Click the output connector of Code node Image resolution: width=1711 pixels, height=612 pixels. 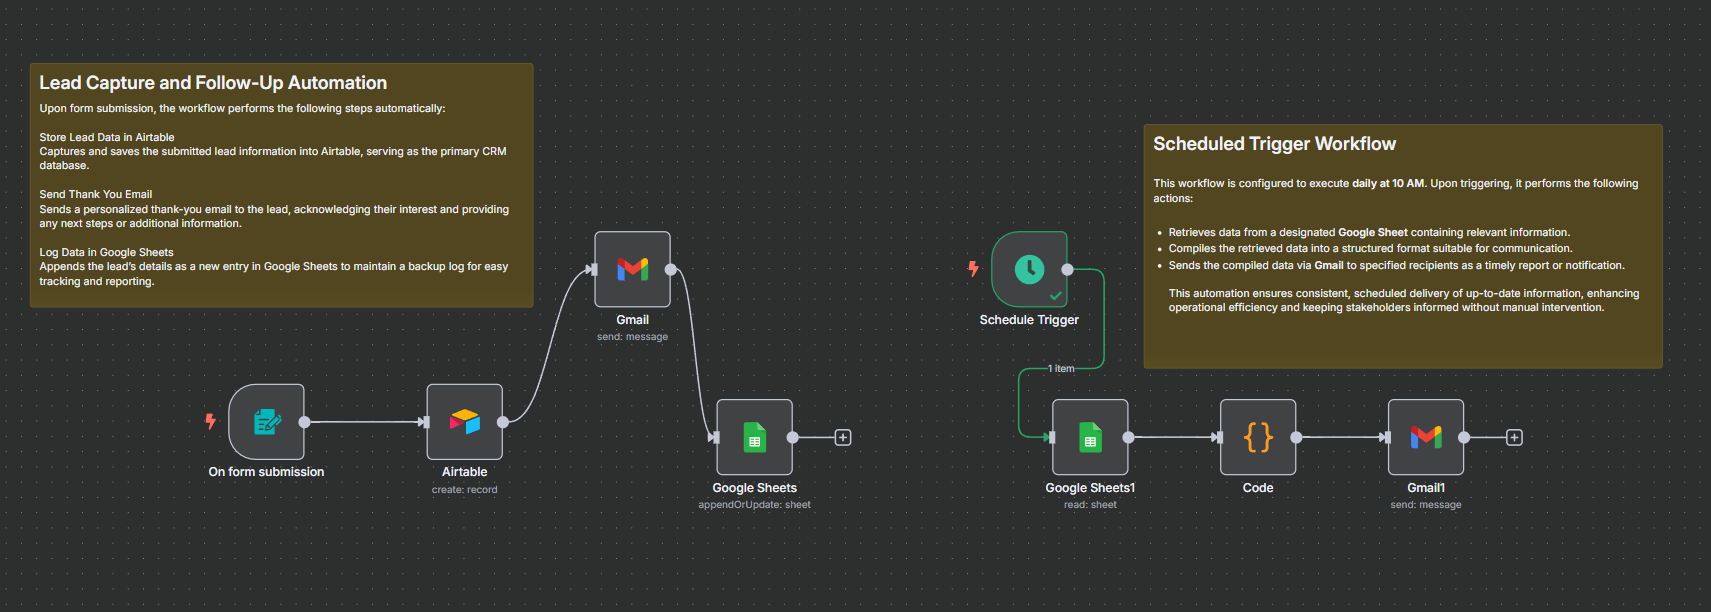tap(1296, 437)
